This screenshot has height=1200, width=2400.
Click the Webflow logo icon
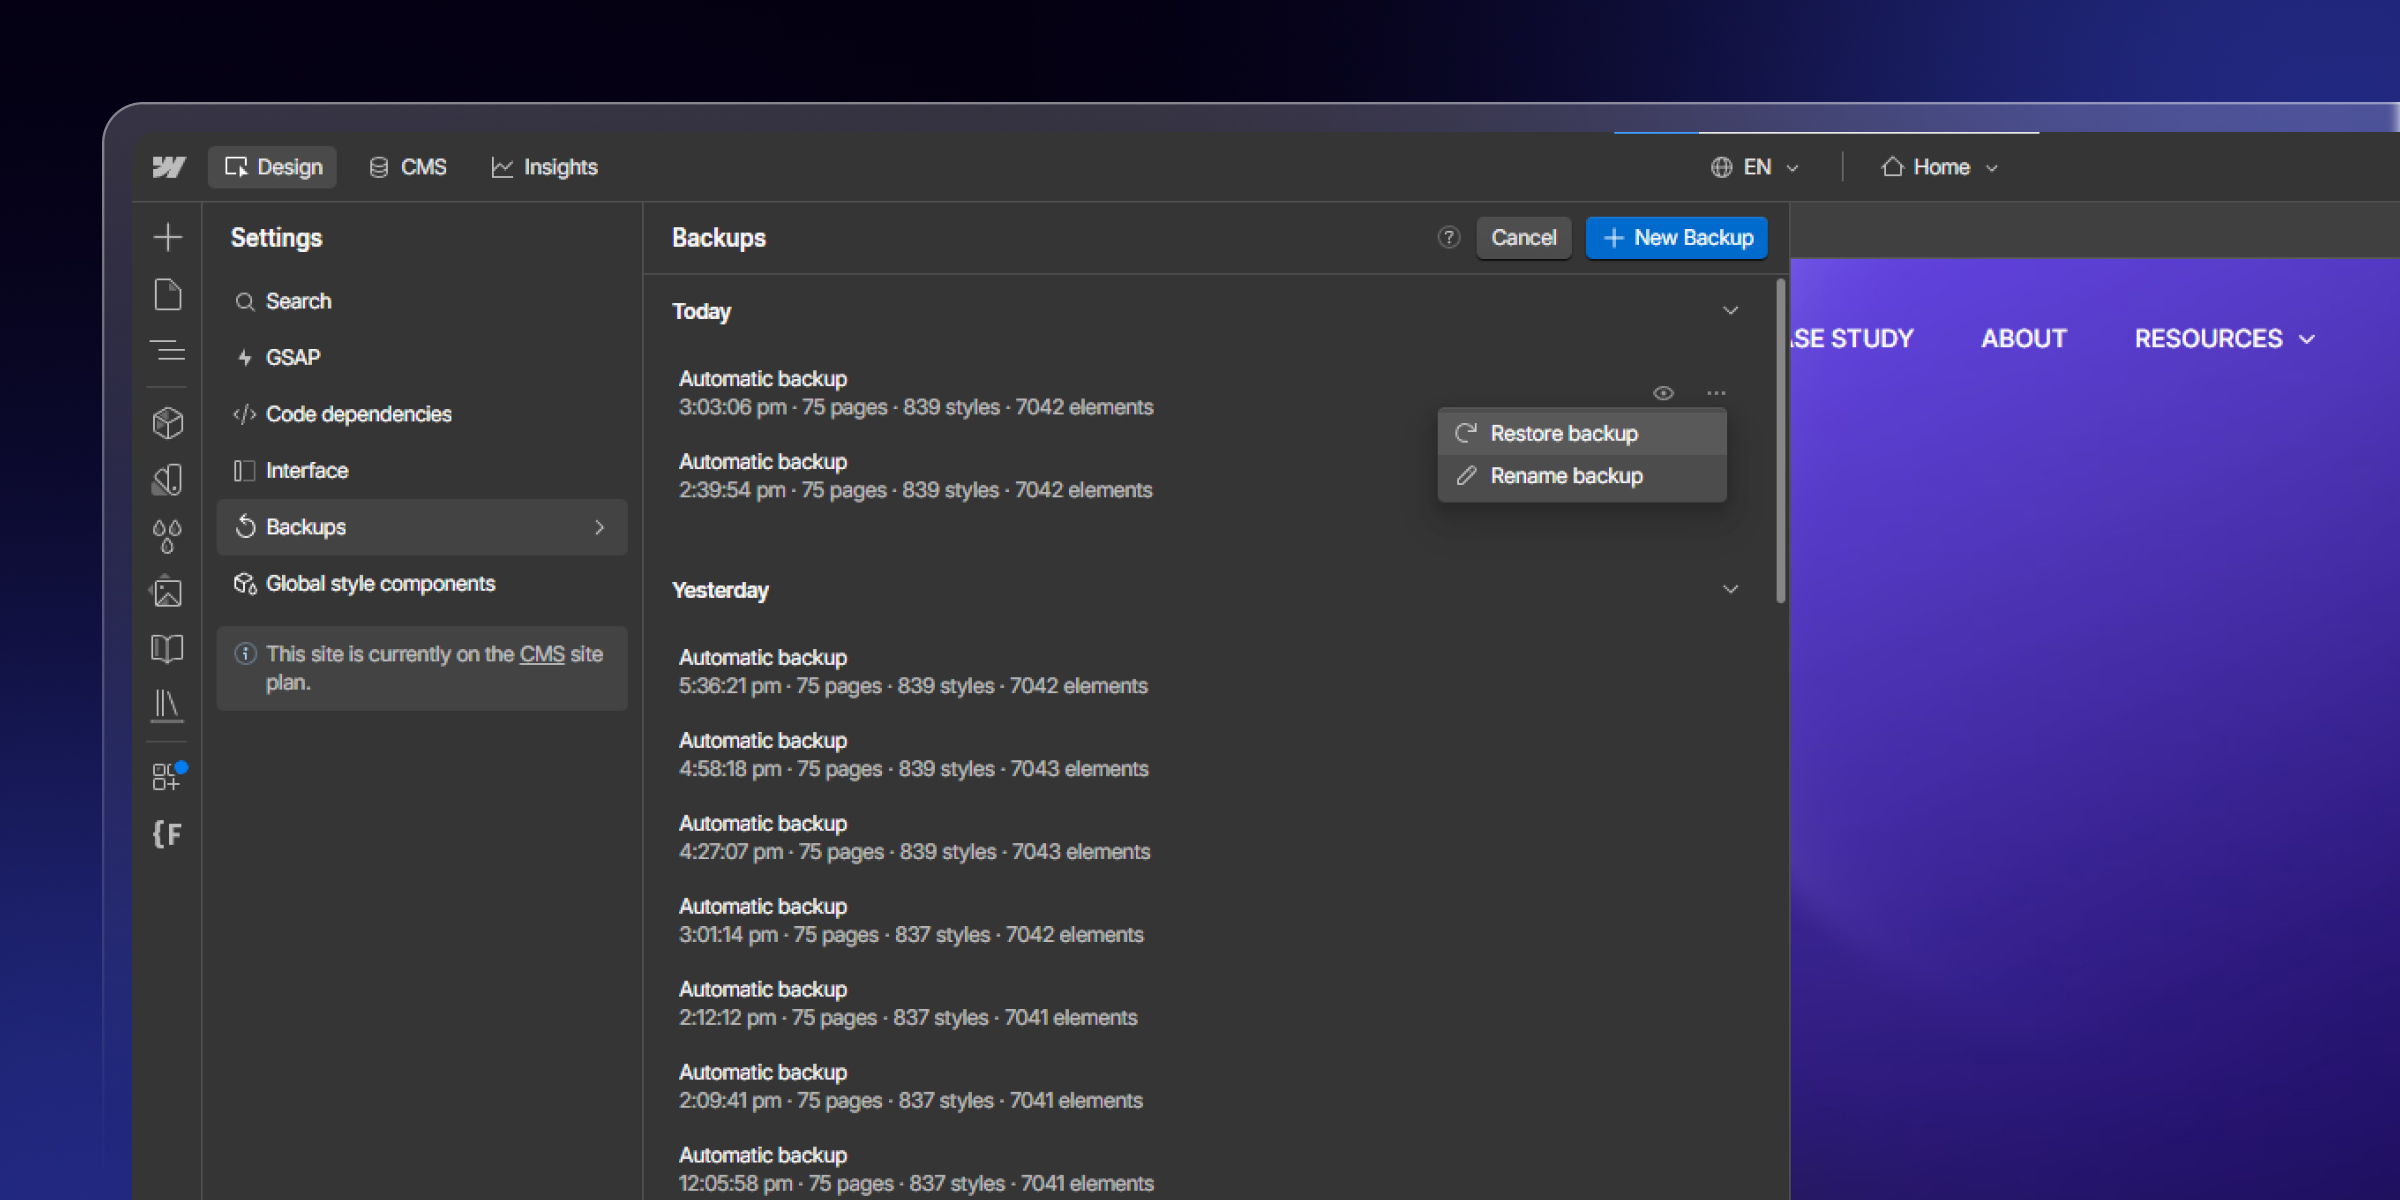168,167
